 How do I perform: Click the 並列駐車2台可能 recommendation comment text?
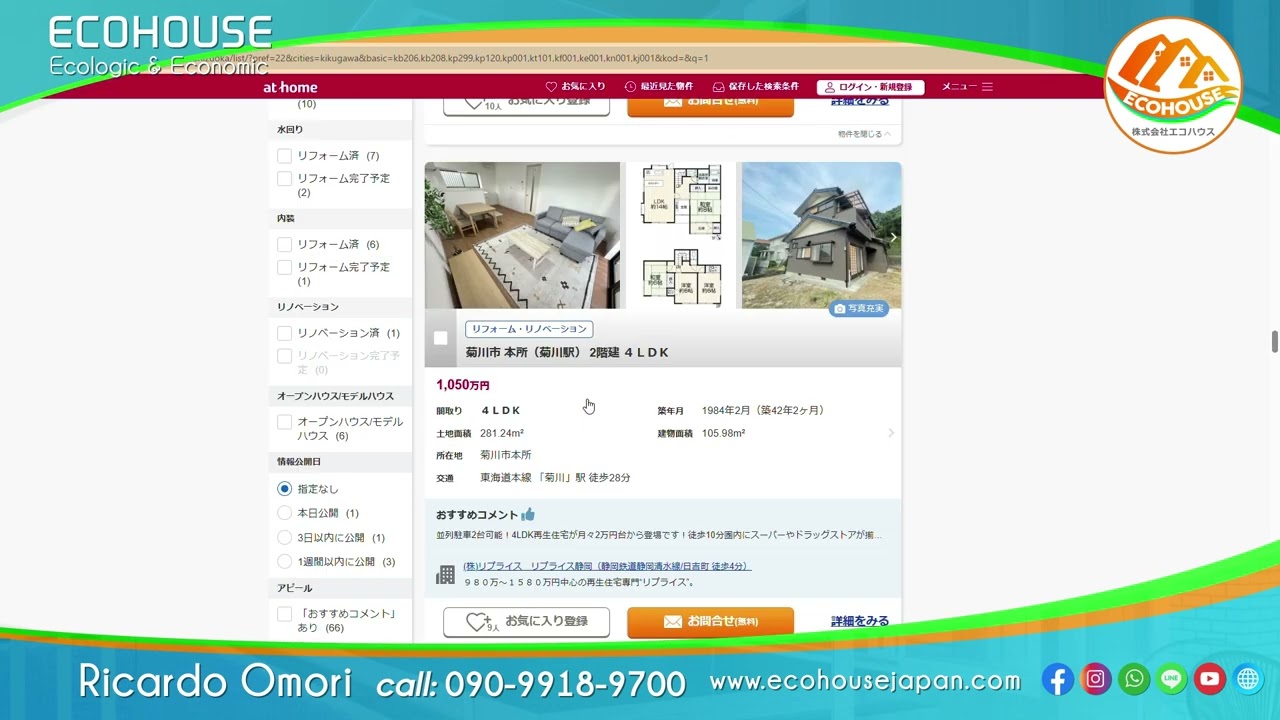[x=659, y=535]
